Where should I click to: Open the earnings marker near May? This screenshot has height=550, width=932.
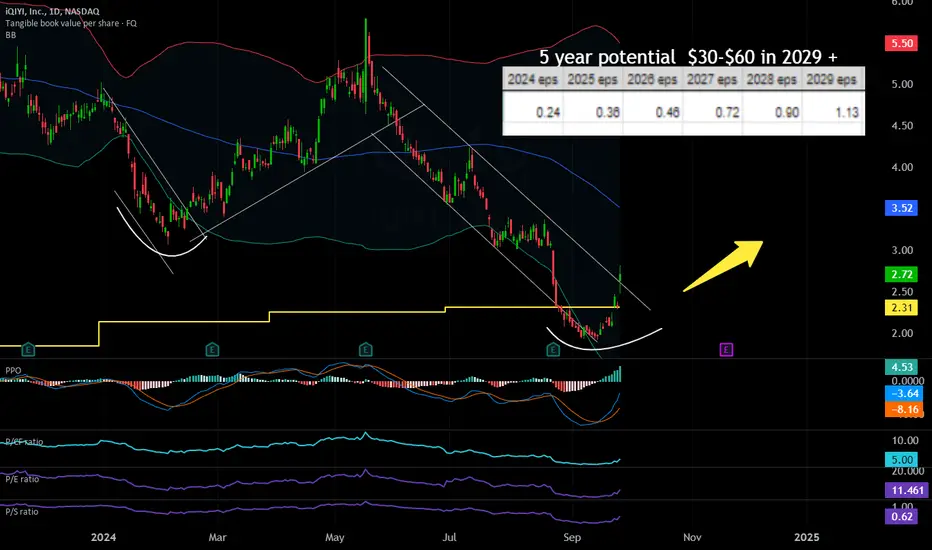coord(366,350)
